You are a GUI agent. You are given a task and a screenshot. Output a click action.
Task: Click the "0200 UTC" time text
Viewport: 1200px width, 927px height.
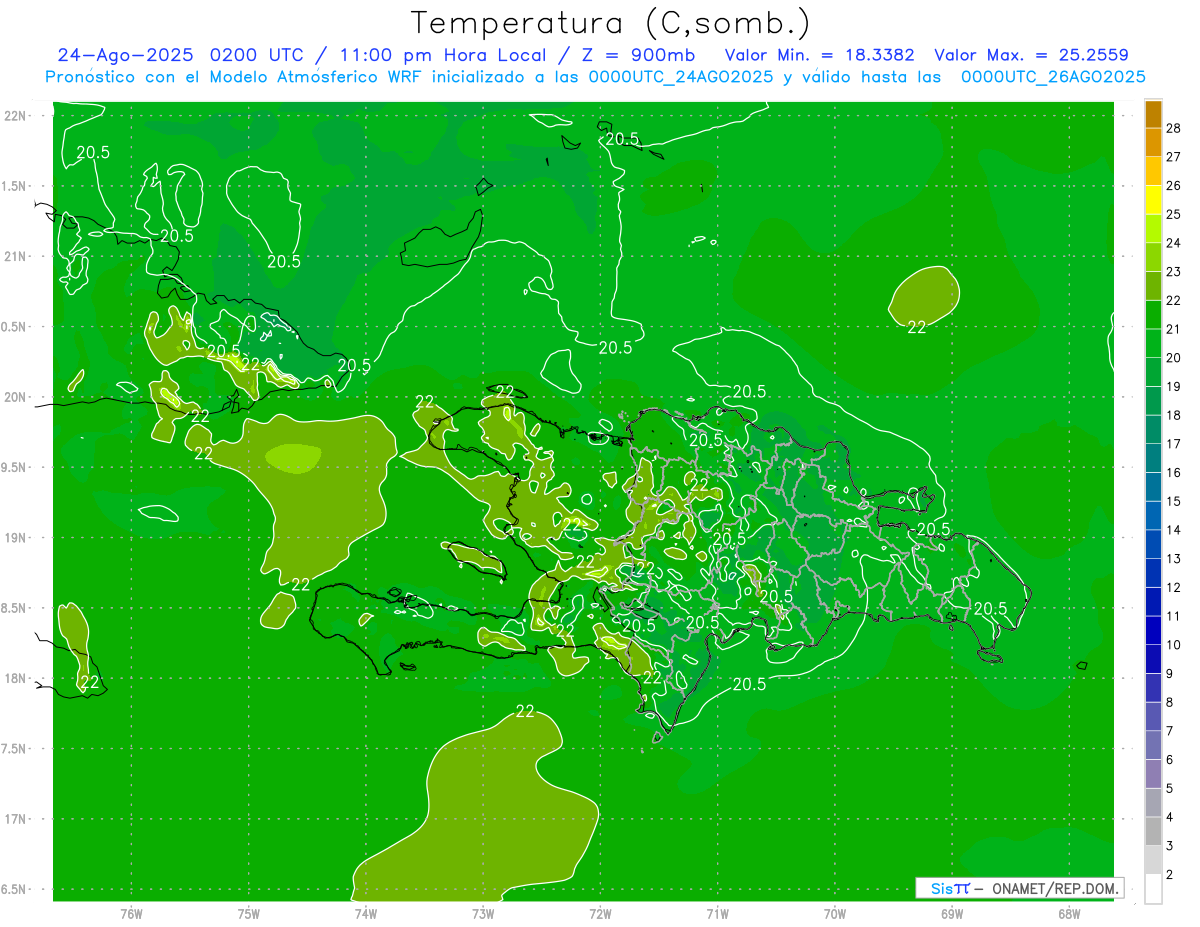pos(259,55)
